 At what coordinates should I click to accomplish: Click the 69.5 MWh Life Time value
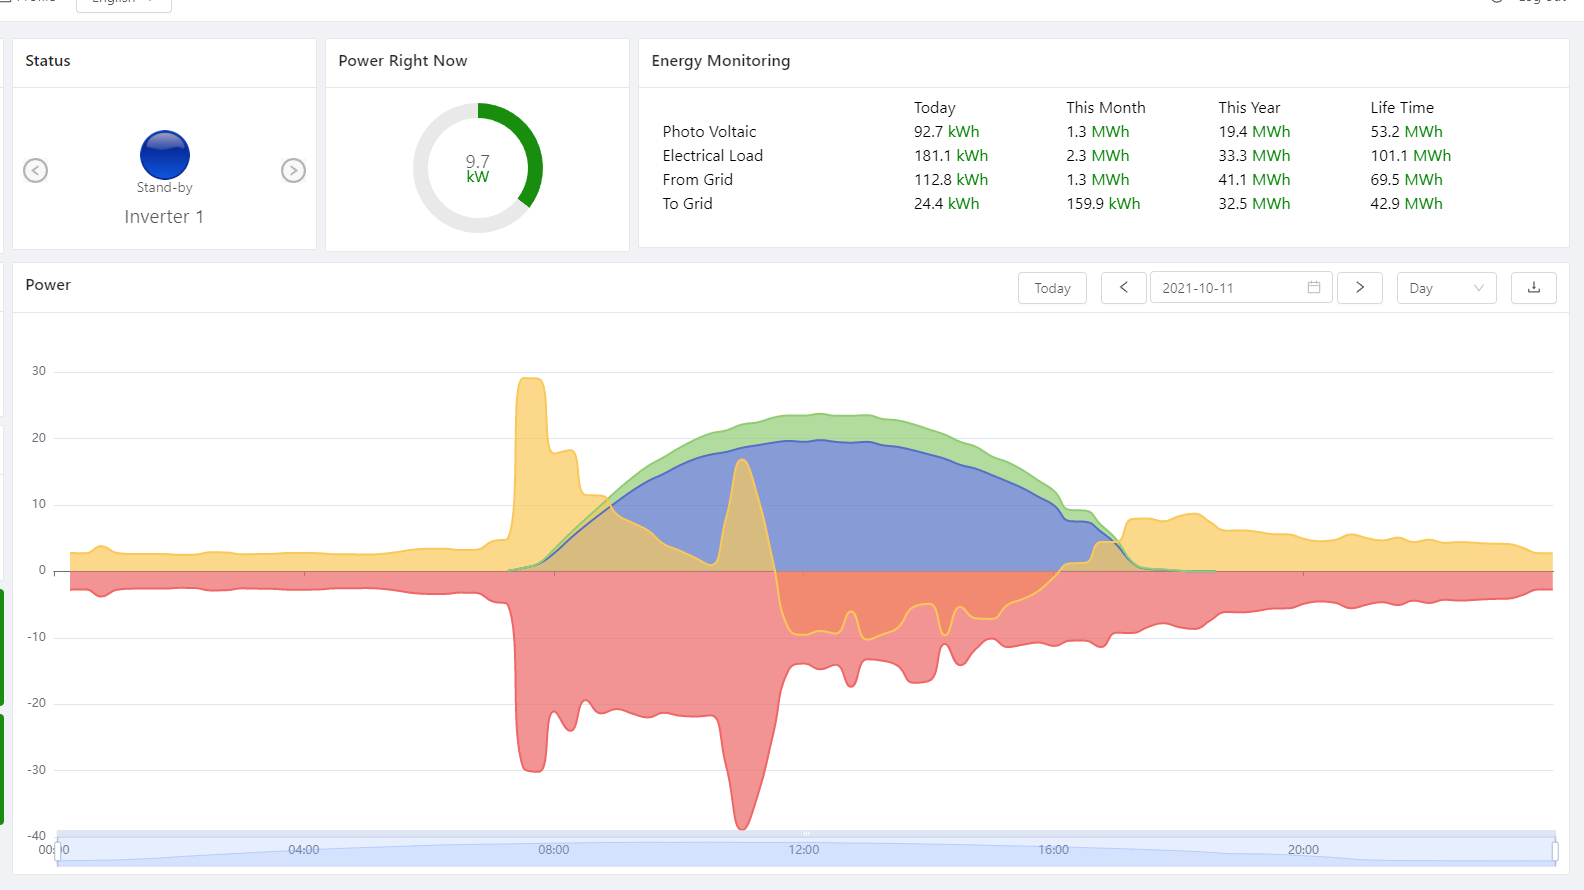click(1406, 180)
